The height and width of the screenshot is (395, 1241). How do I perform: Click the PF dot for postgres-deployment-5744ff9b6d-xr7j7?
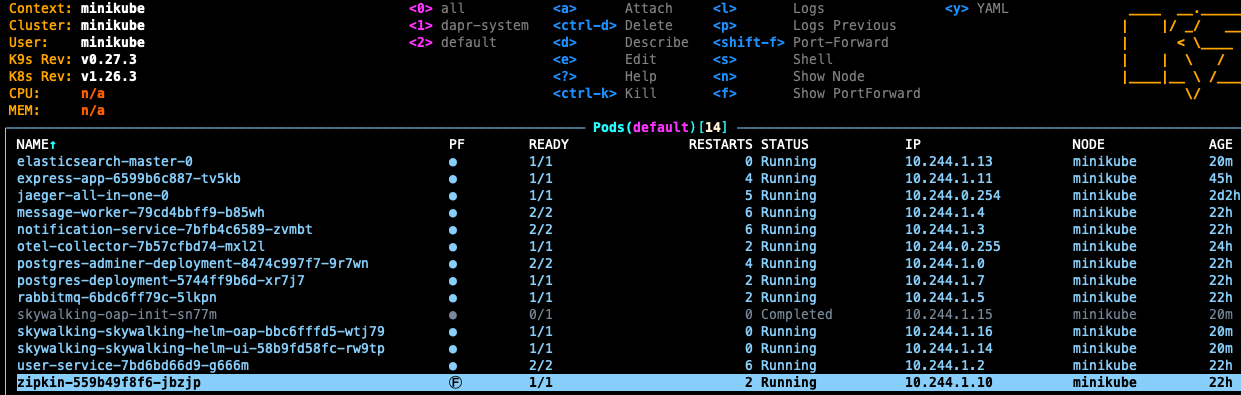click(454, 281)
